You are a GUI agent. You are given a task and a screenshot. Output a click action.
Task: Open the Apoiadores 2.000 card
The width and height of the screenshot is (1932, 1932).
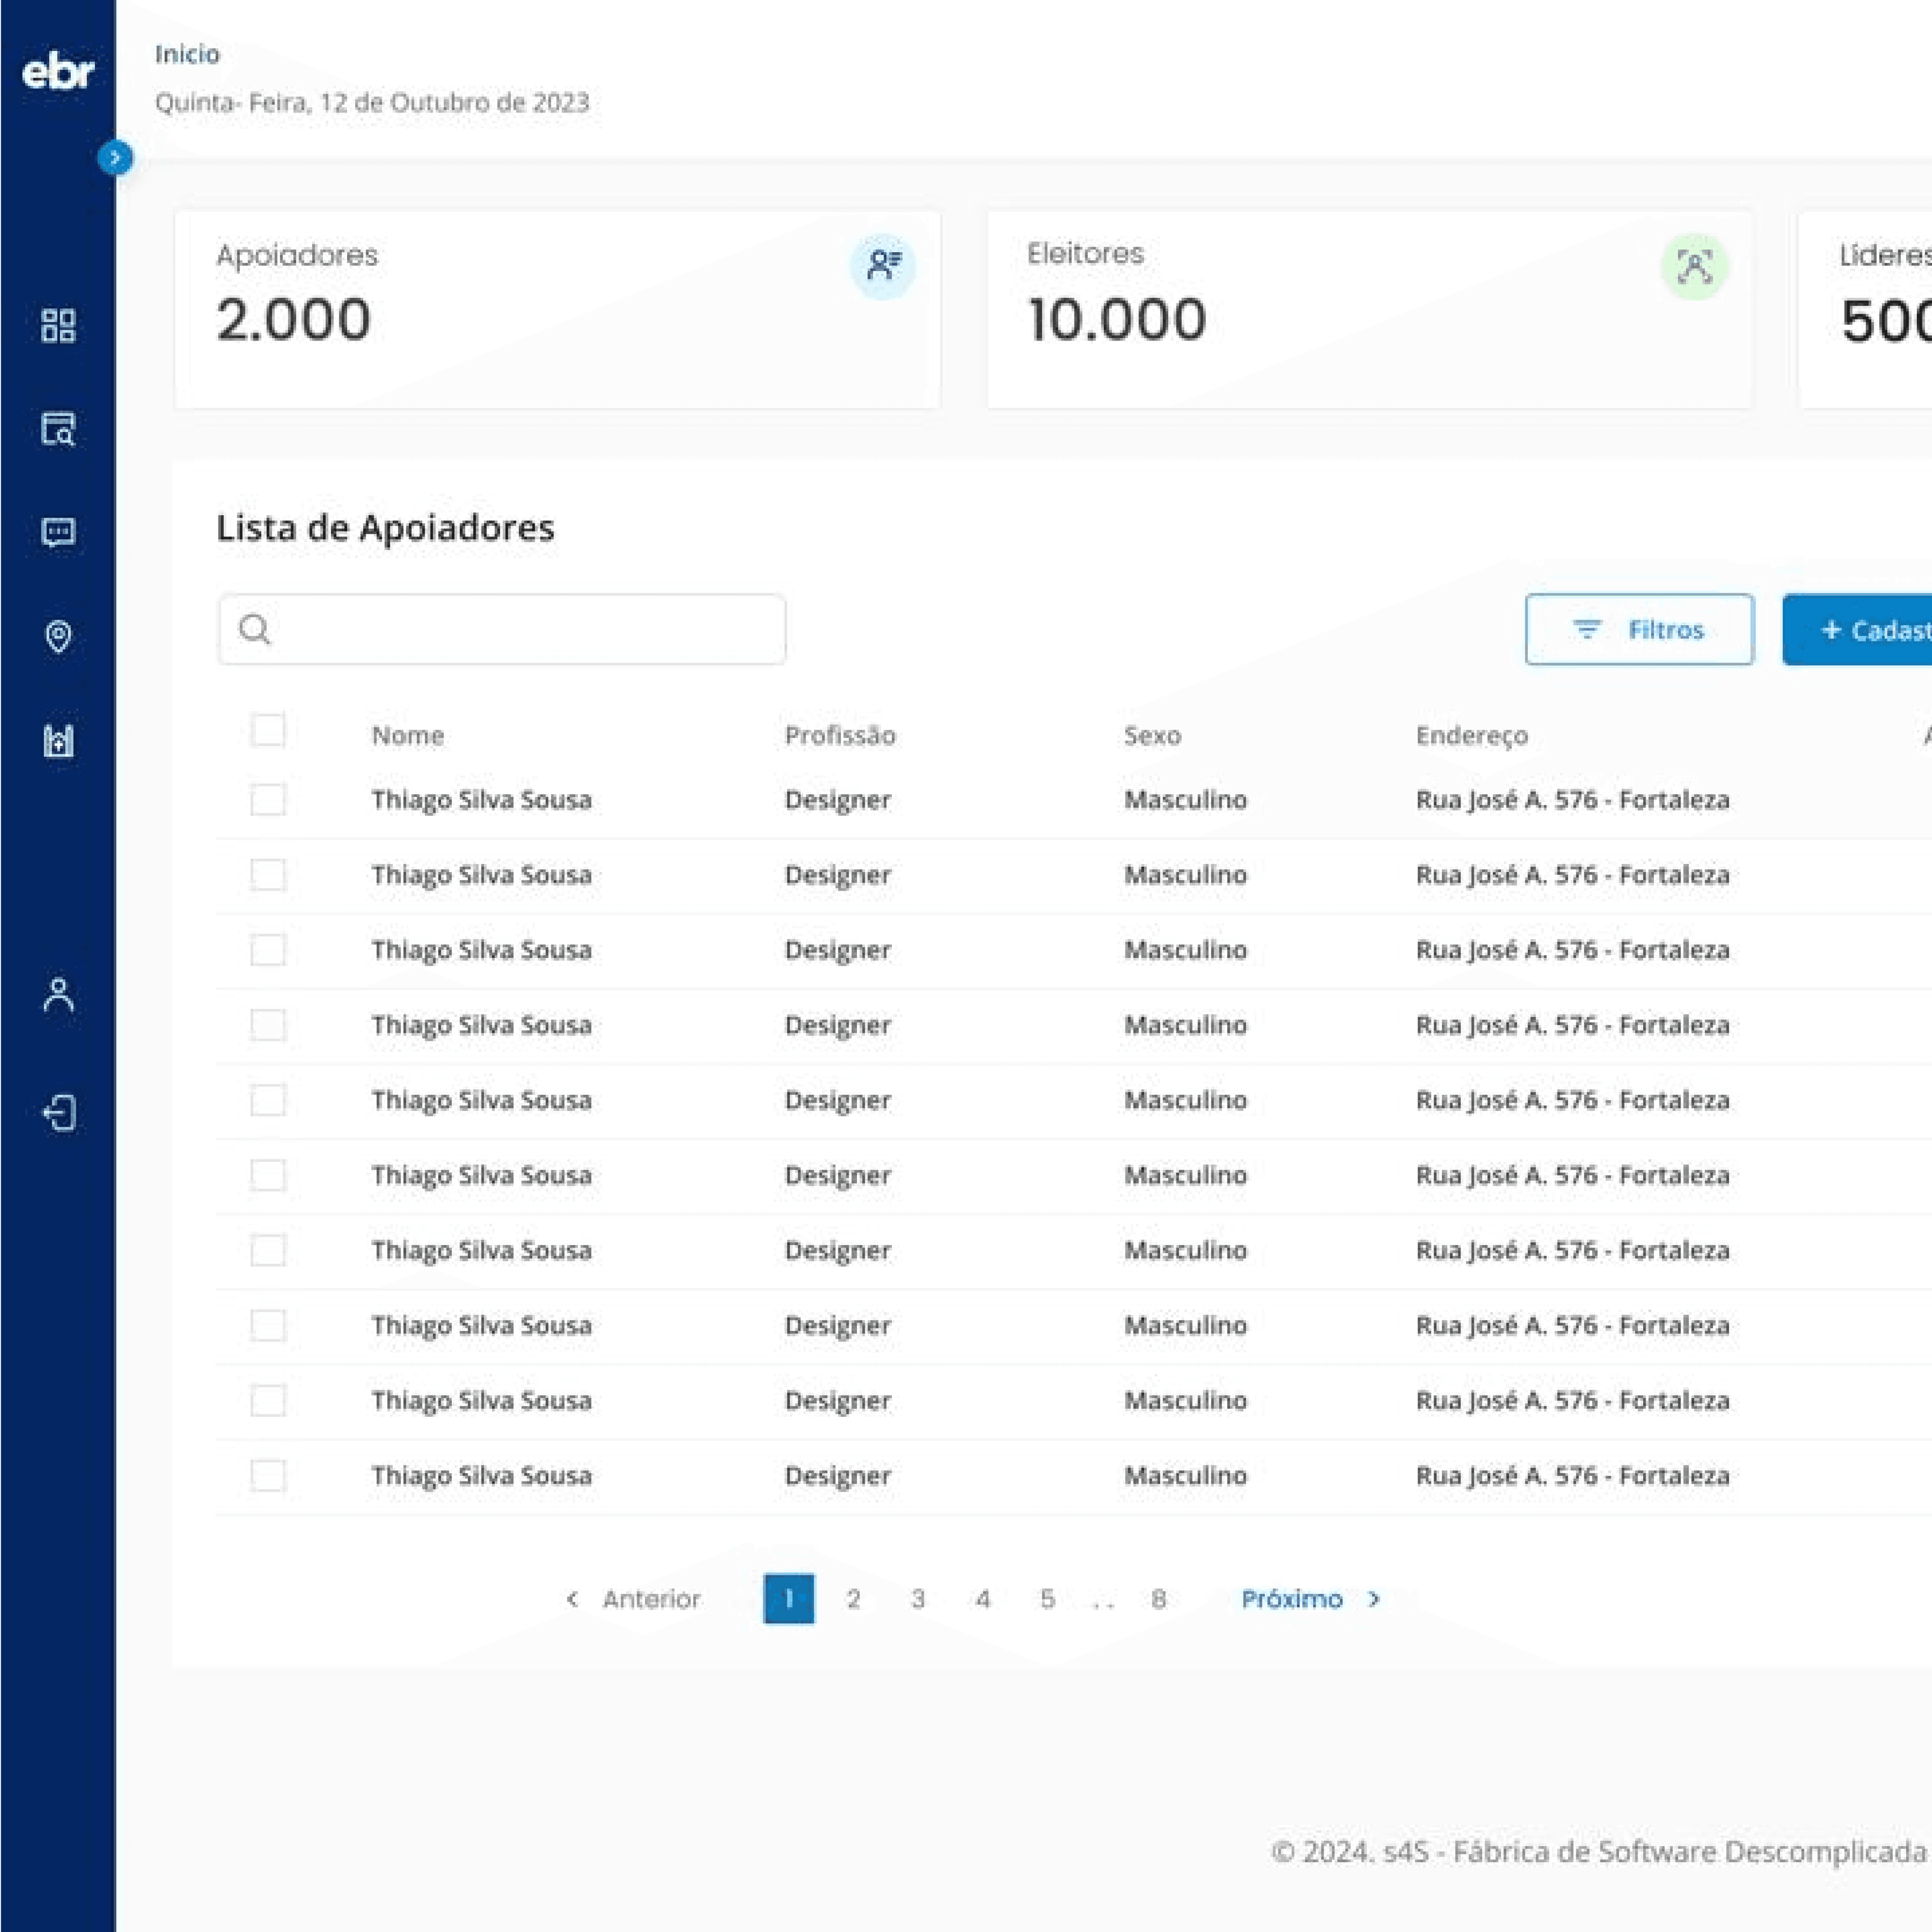coord(557,309)
